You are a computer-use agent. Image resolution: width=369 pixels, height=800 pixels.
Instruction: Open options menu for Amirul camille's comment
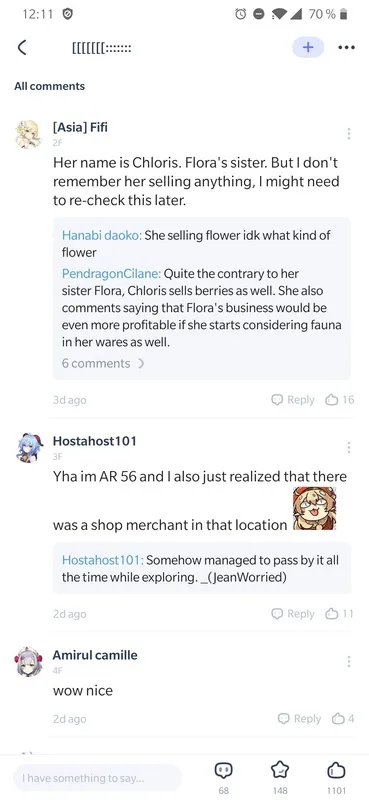(349, 661)
